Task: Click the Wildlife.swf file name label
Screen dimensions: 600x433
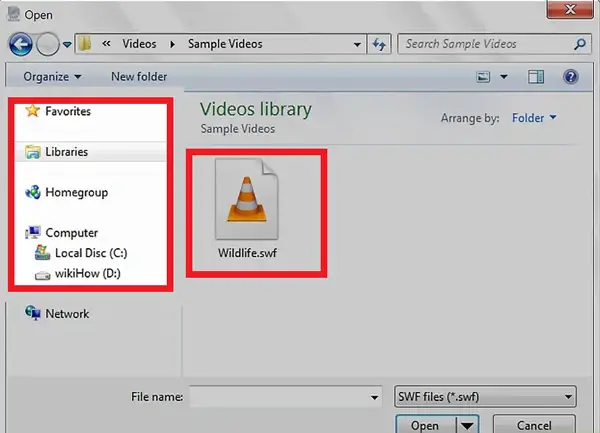Action: (x=247, y=253)
